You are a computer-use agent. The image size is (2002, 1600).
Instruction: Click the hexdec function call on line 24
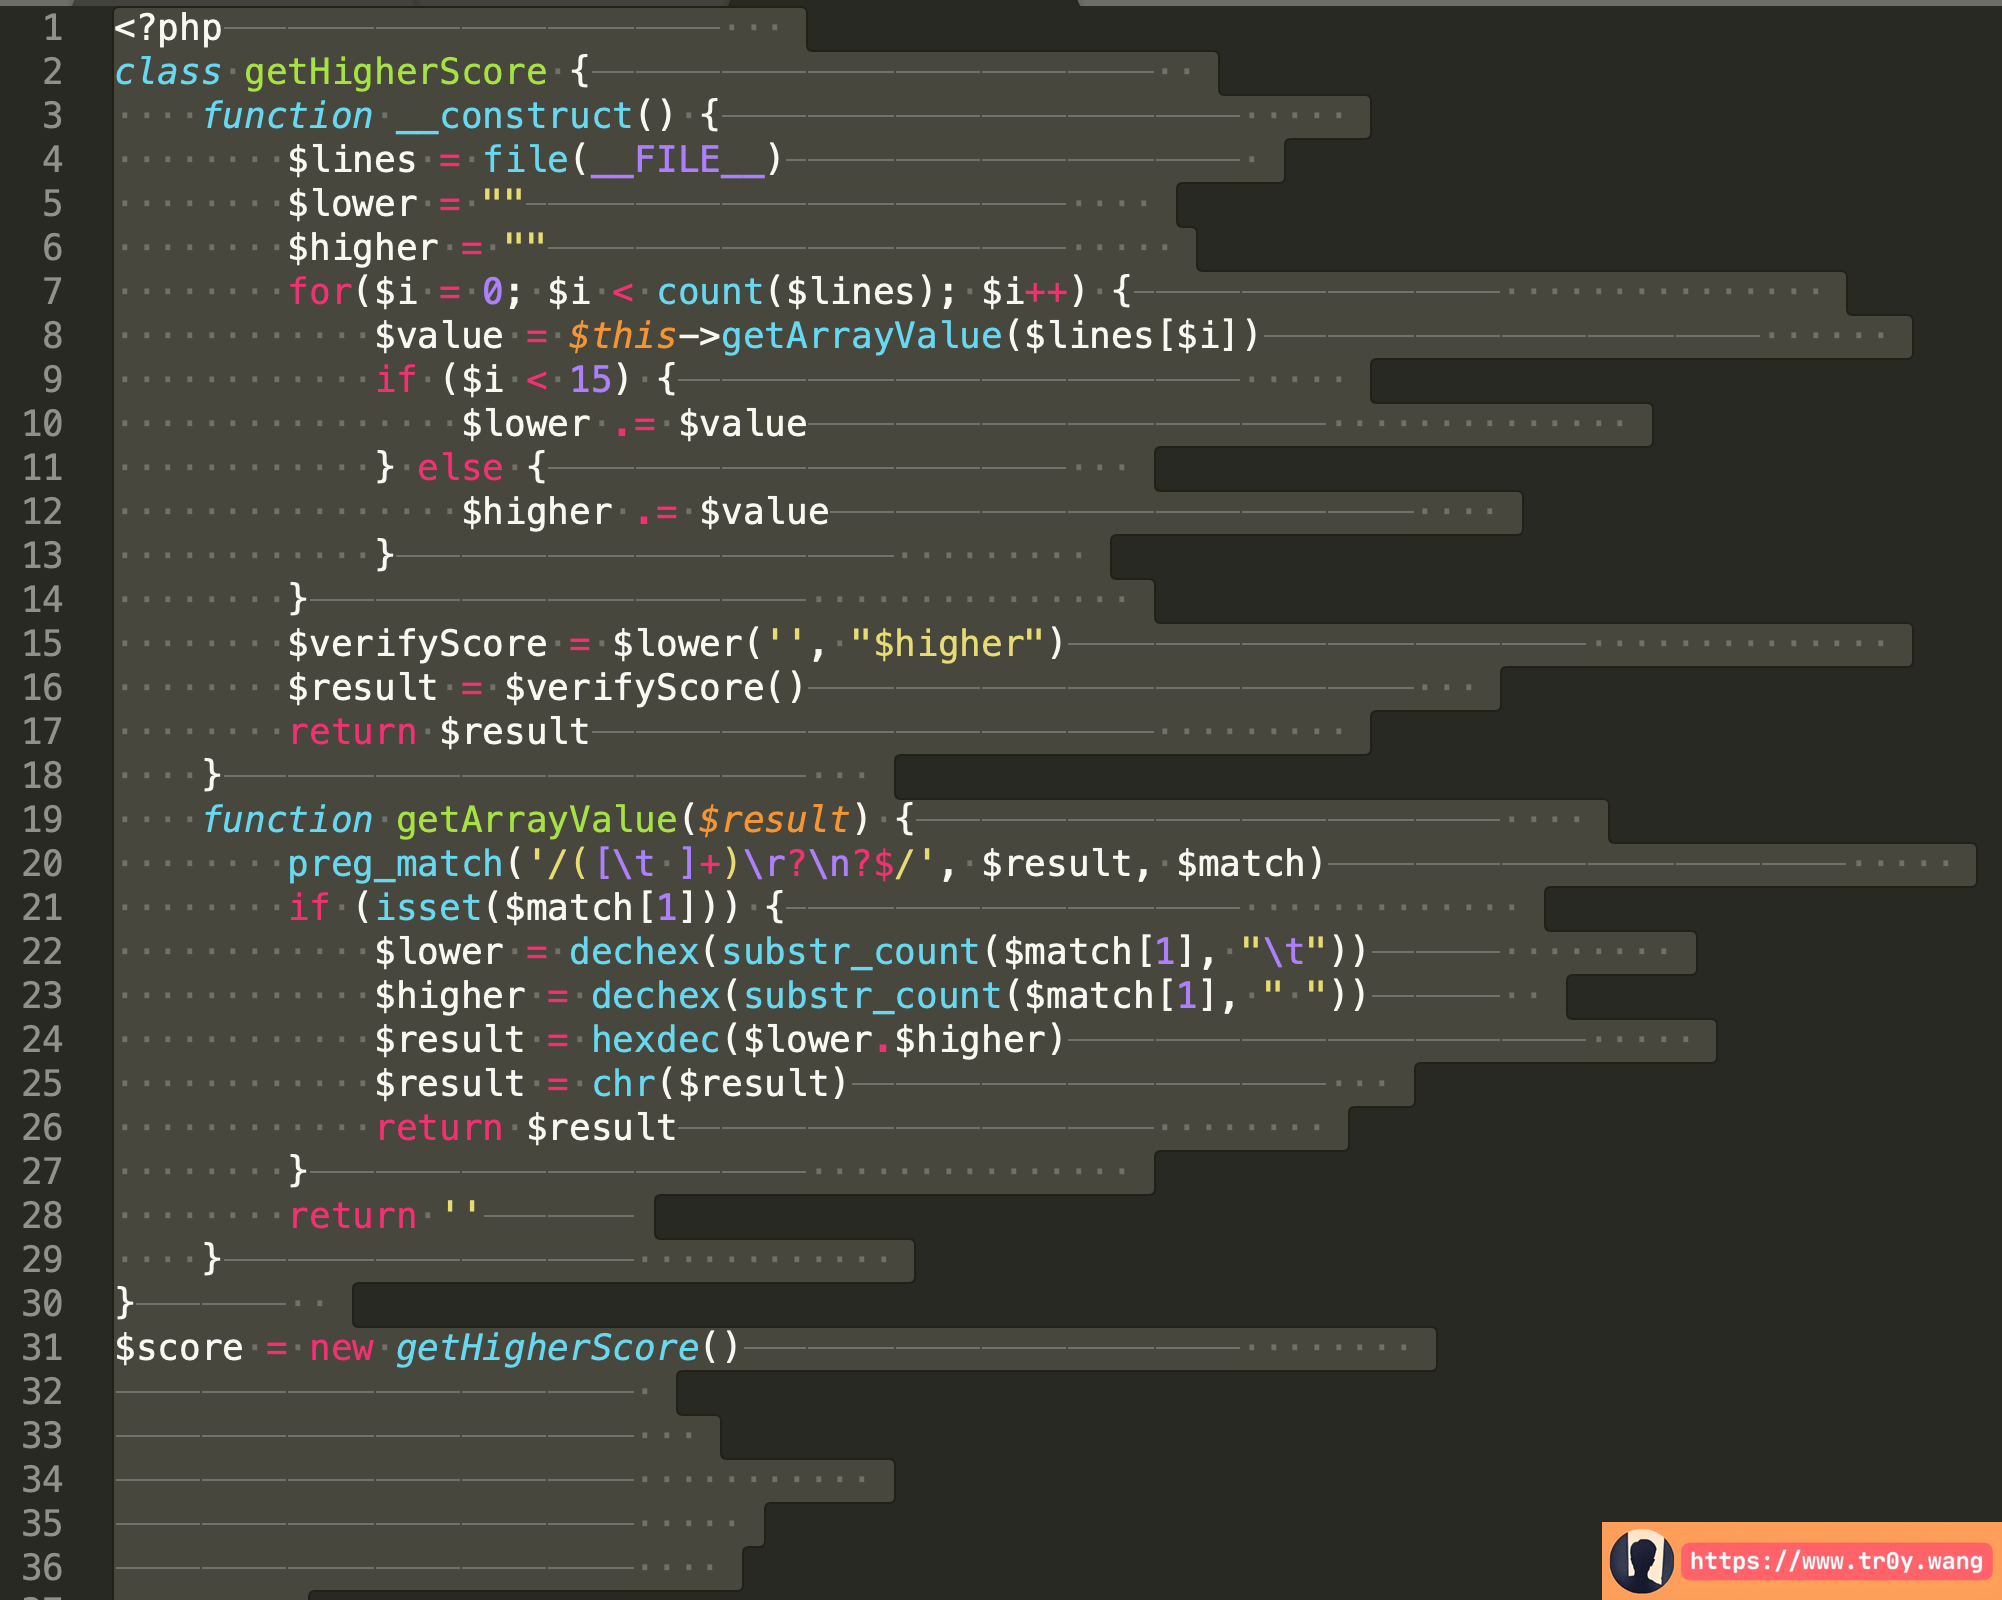655,1040
